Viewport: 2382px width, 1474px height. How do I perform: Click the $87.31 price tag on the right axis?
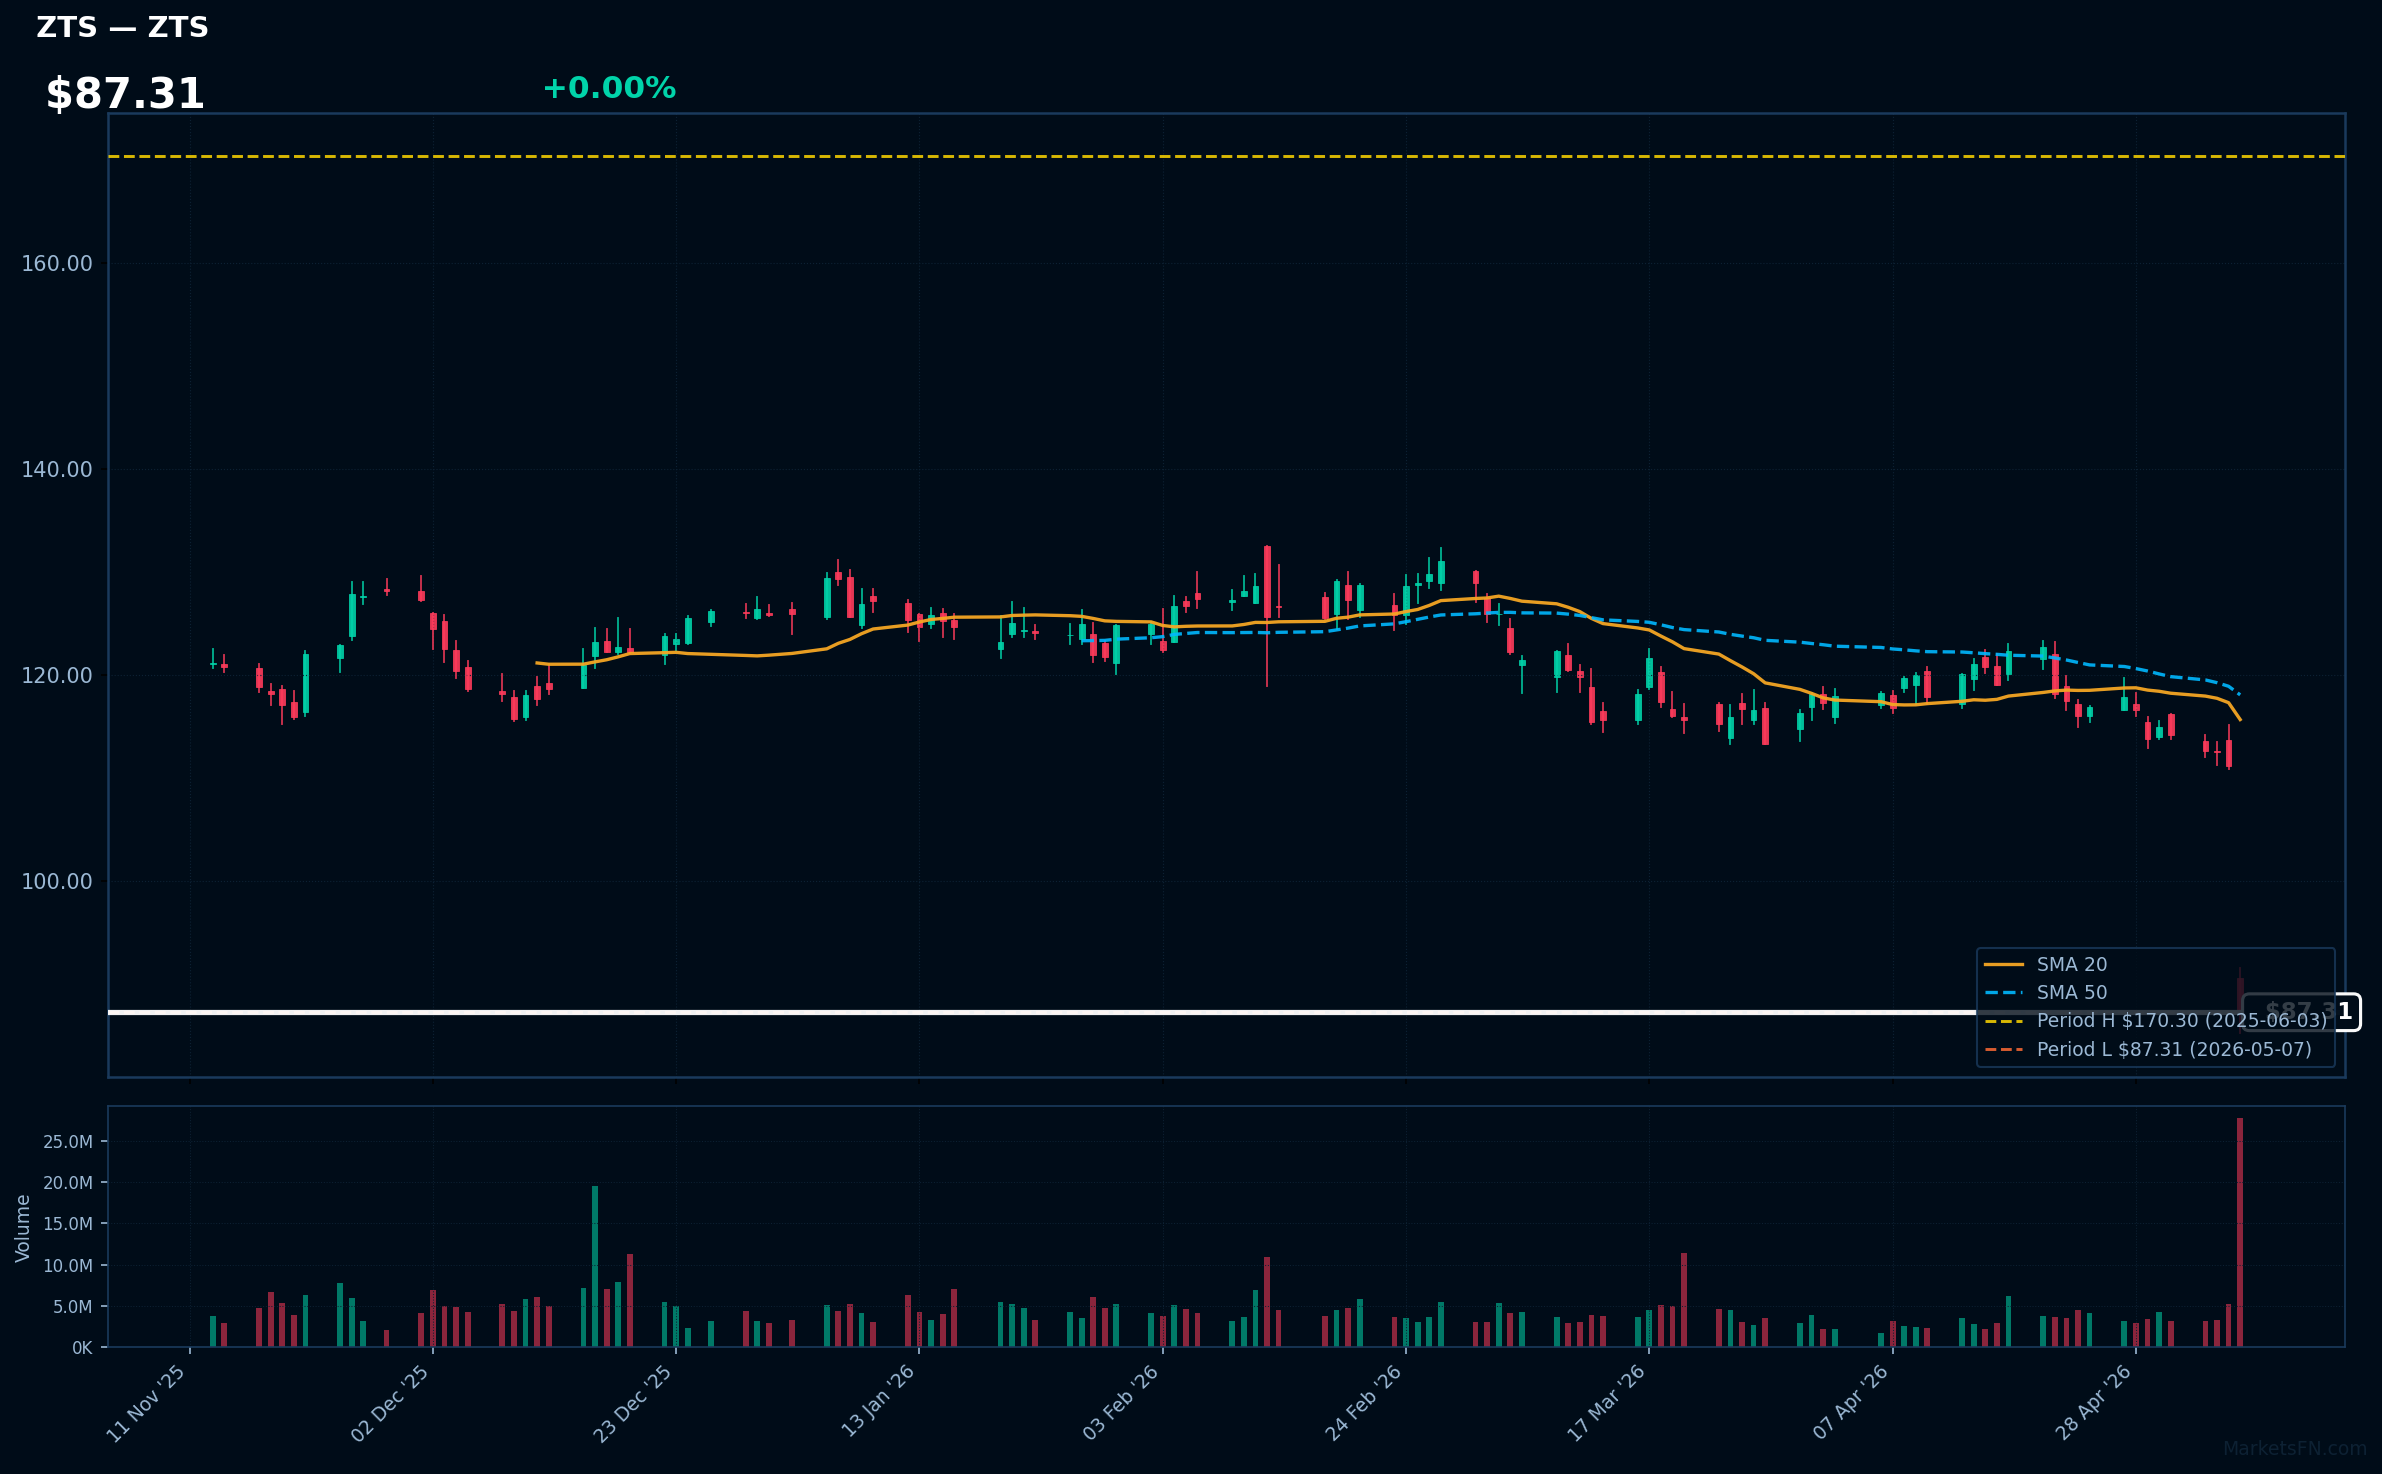(x=2301, y=1012)
